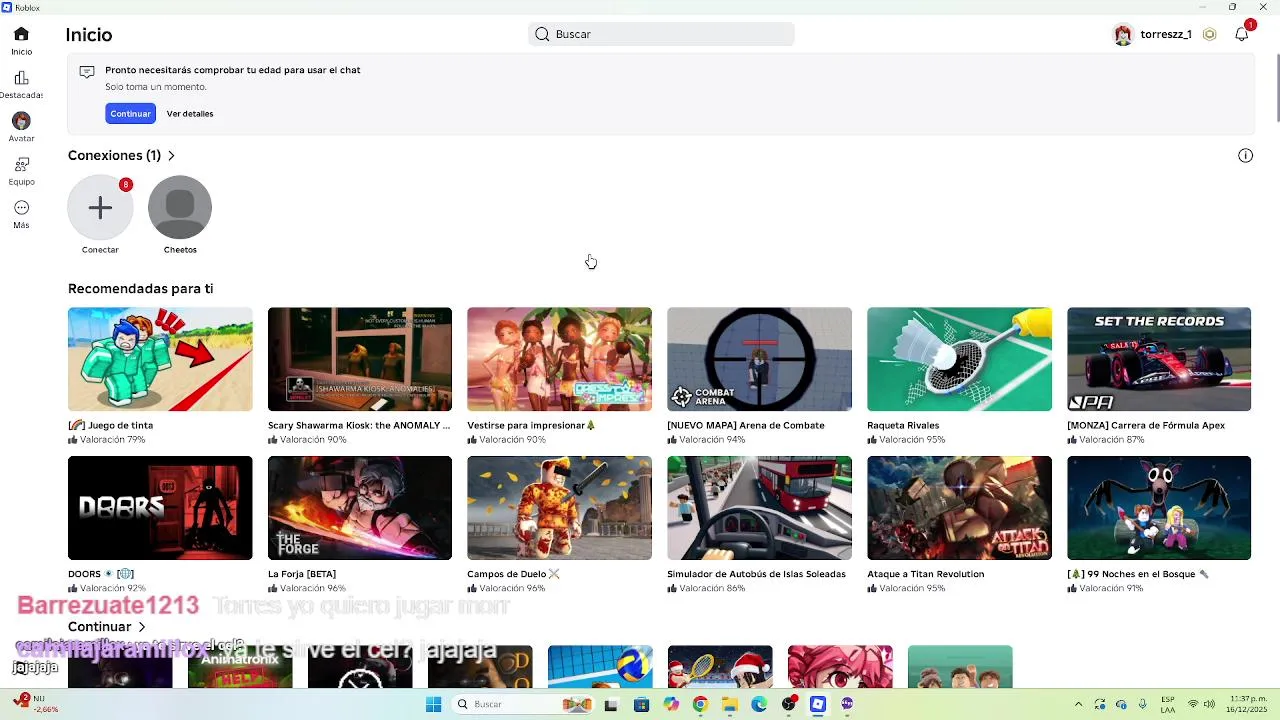The height and width of the screenshot is (720, 1280).
Task: Open Destacadas charts in the sidebar
Action: 21,85
